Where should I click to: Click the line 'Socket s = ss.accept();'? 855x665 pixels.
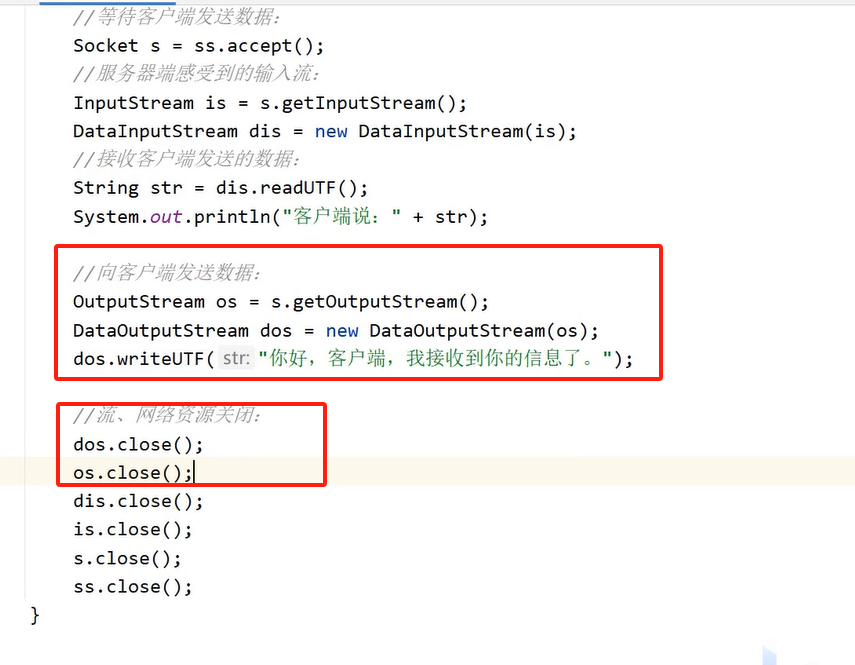(x=199, y=46)
